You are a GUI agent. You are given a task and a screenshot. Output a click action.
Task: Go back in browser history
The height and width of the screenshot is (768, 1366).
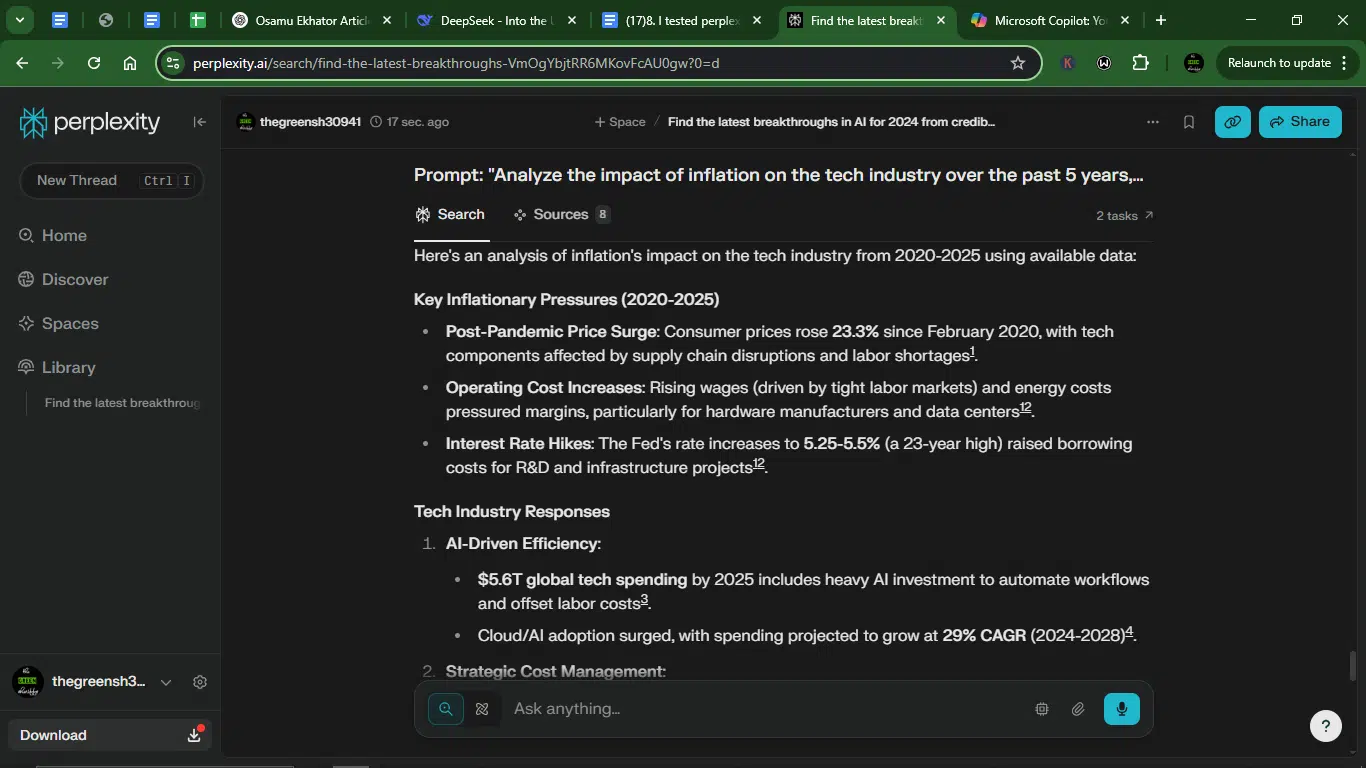tap(22, 63)
